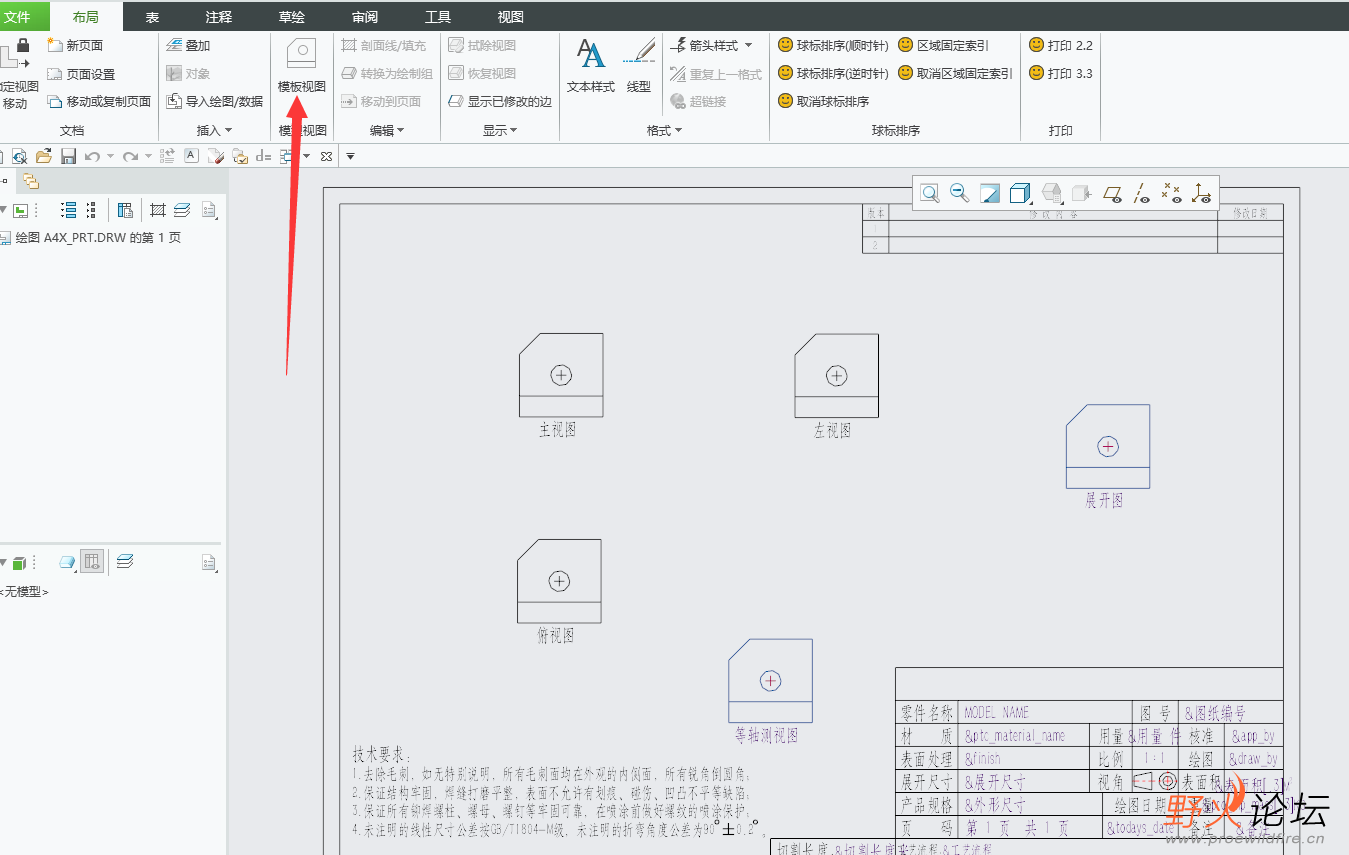Select tree item 绘图 A4X_PRT.DRW 的第 1 页
Image resolution: width=1349 pixels, height=855 pixels.
[x=98, y=238]
